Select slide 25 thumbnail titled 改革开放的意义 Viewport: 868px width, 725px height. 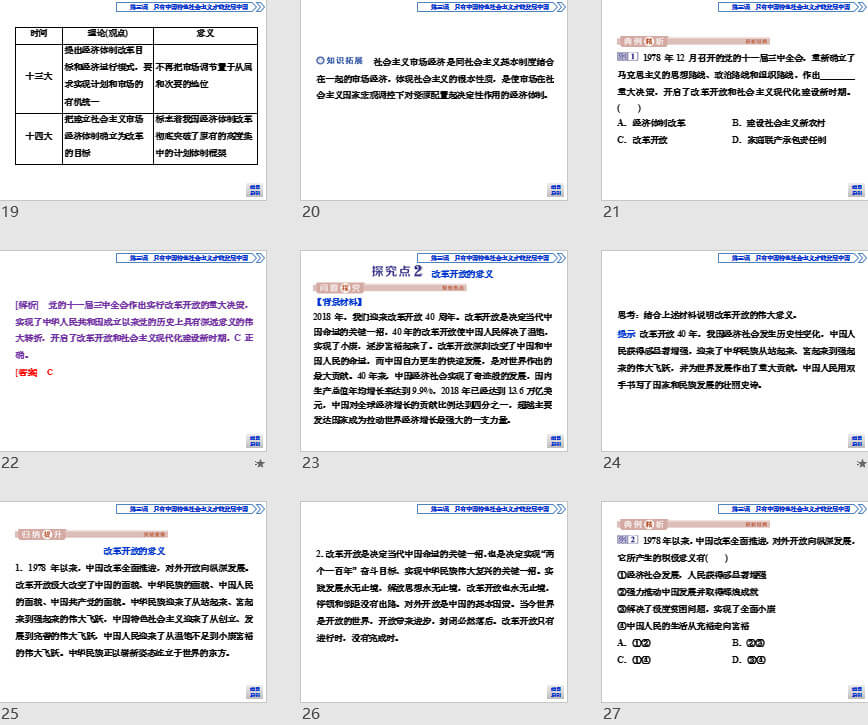click(x=133, y=602)
